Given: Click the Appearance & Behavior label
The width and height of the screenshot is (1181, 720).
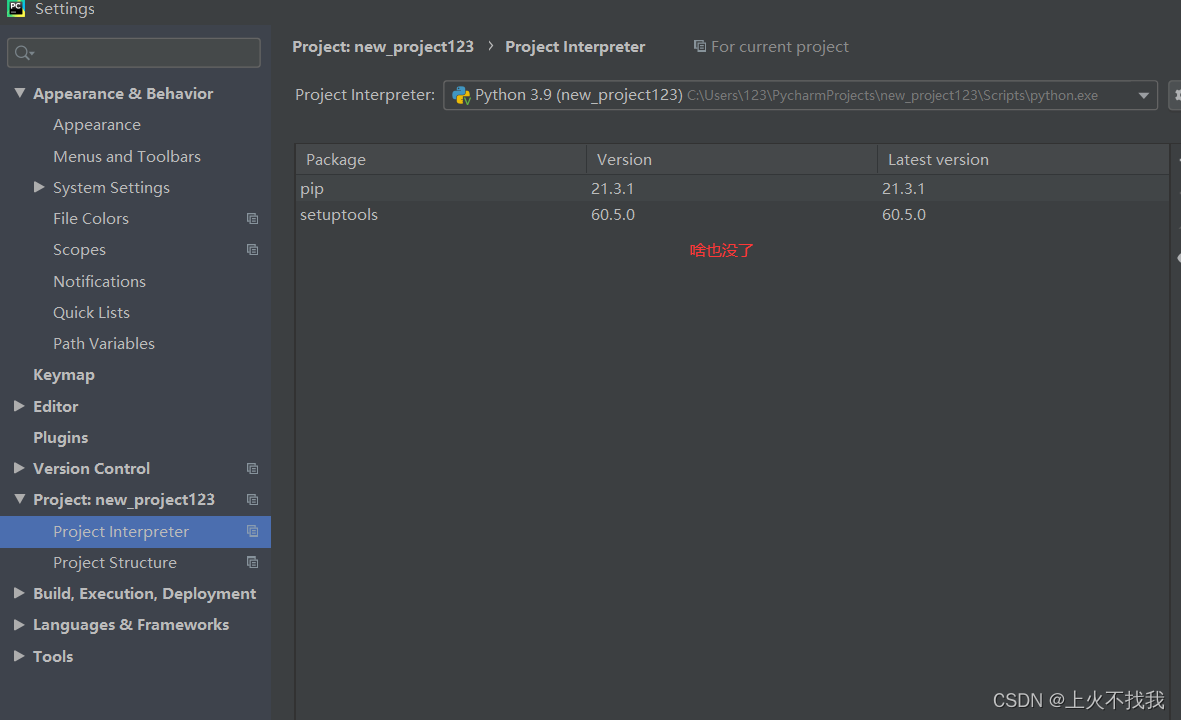Looking at the screenshot, I should tap(123, 93).
